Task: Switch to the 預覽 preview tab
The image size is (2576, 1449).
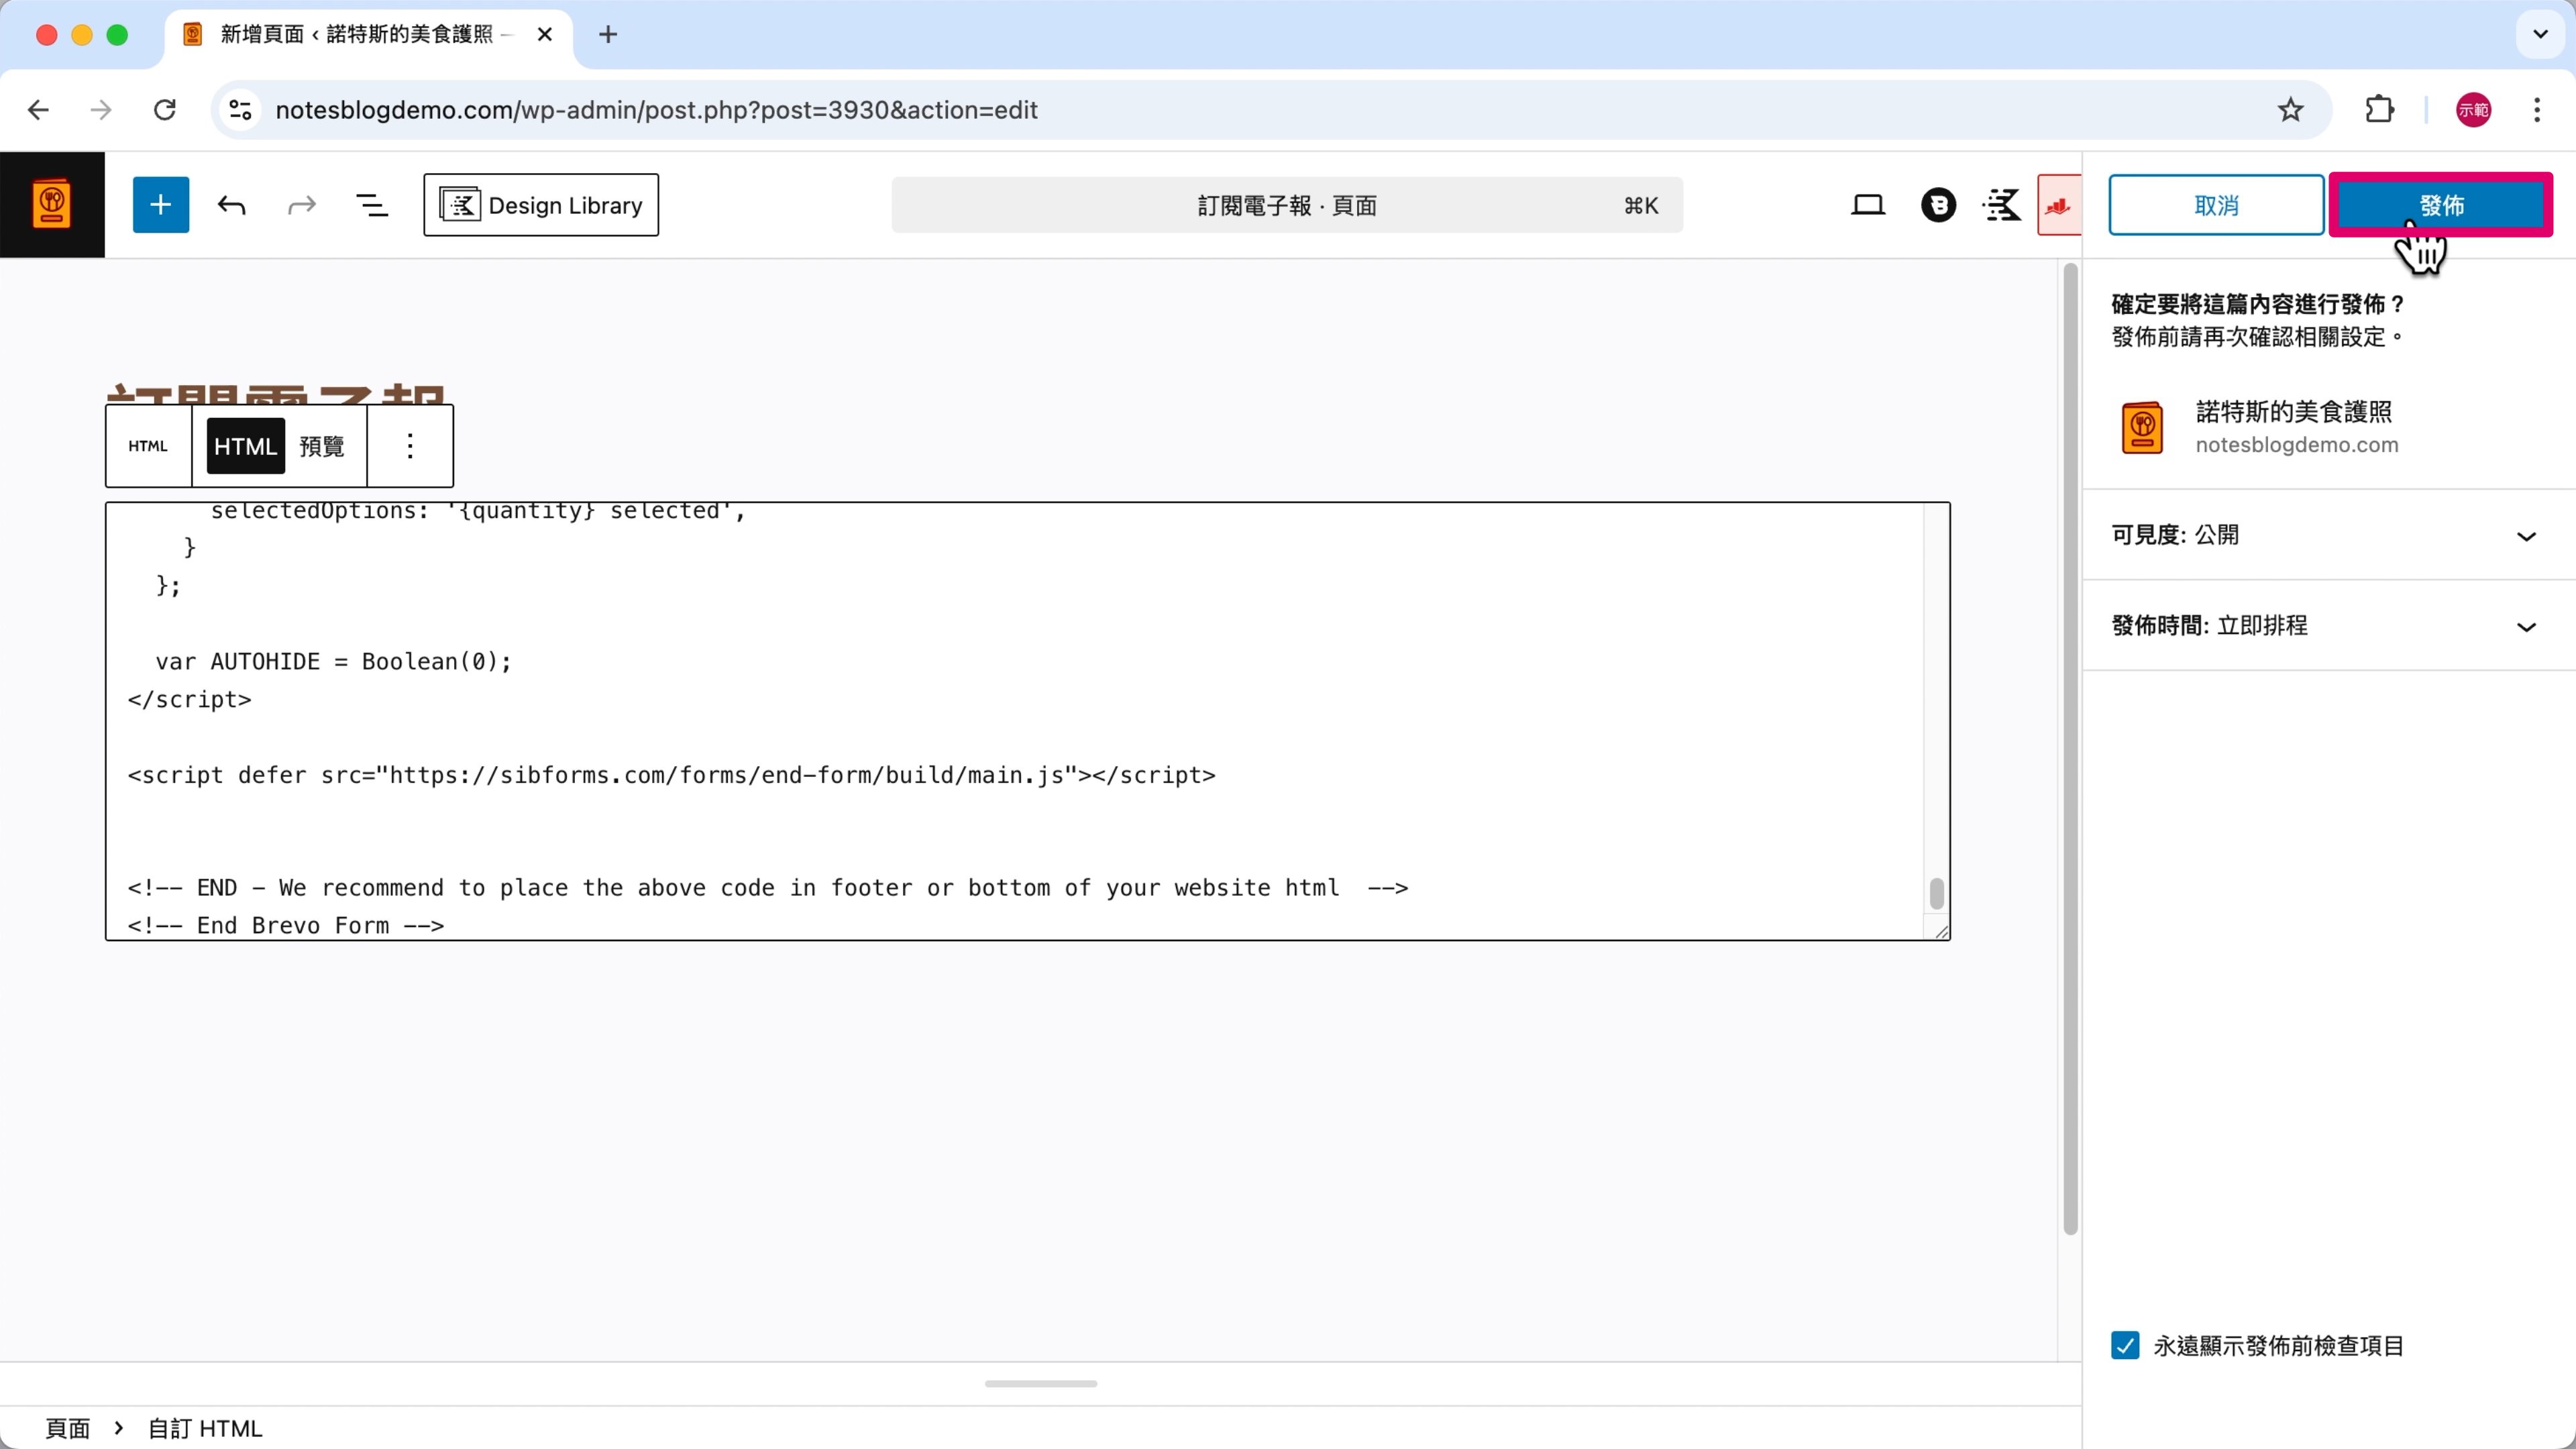Action: point(322,446)
